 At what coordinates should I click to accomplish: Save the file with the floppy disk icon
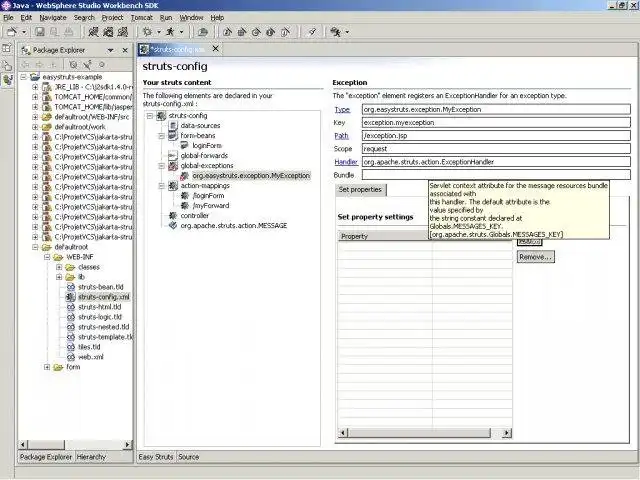pos(40,32)
